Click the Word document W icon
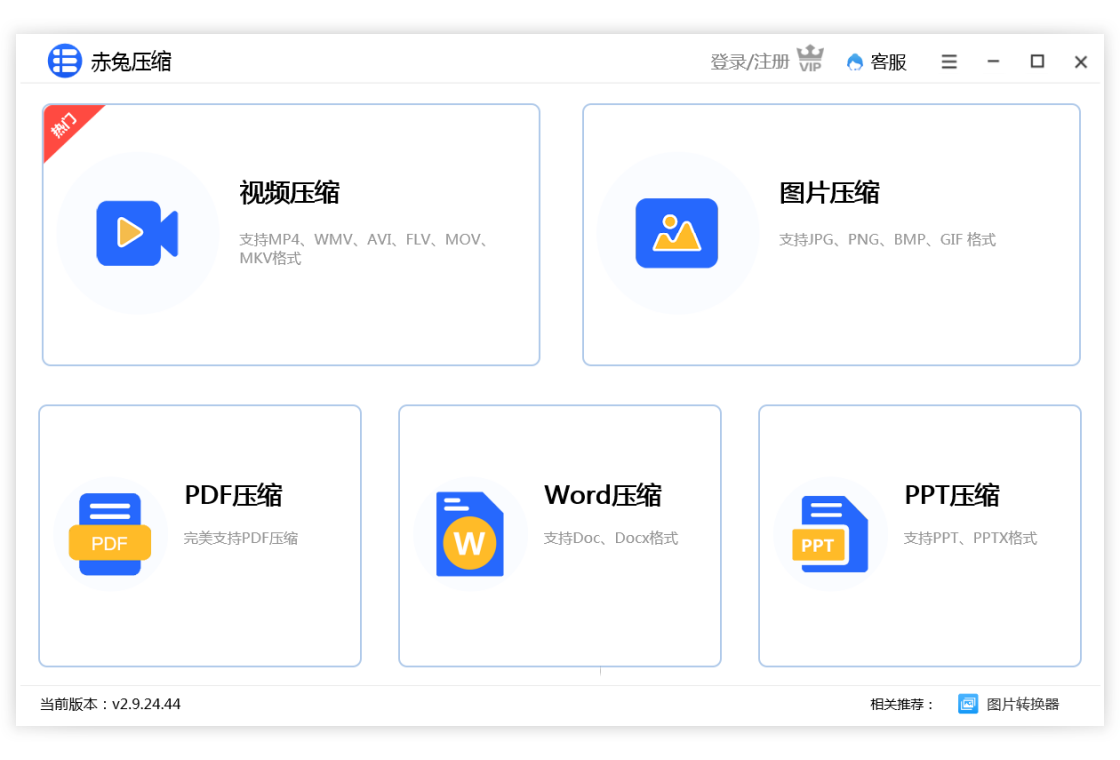Image resolution: width=1120 pixels, height=760 pixels. point(470,534)
